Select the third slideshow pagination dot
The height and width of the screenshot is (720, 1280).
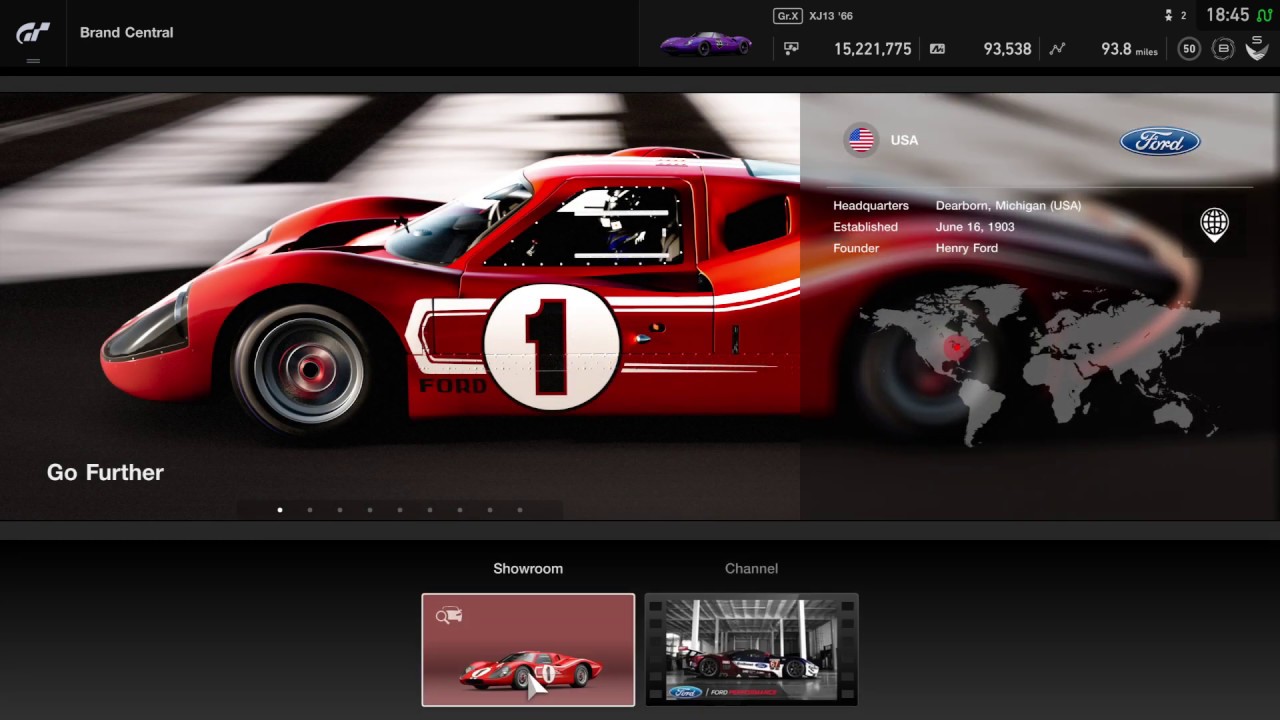pyautogui.click(x=340, y=510)
